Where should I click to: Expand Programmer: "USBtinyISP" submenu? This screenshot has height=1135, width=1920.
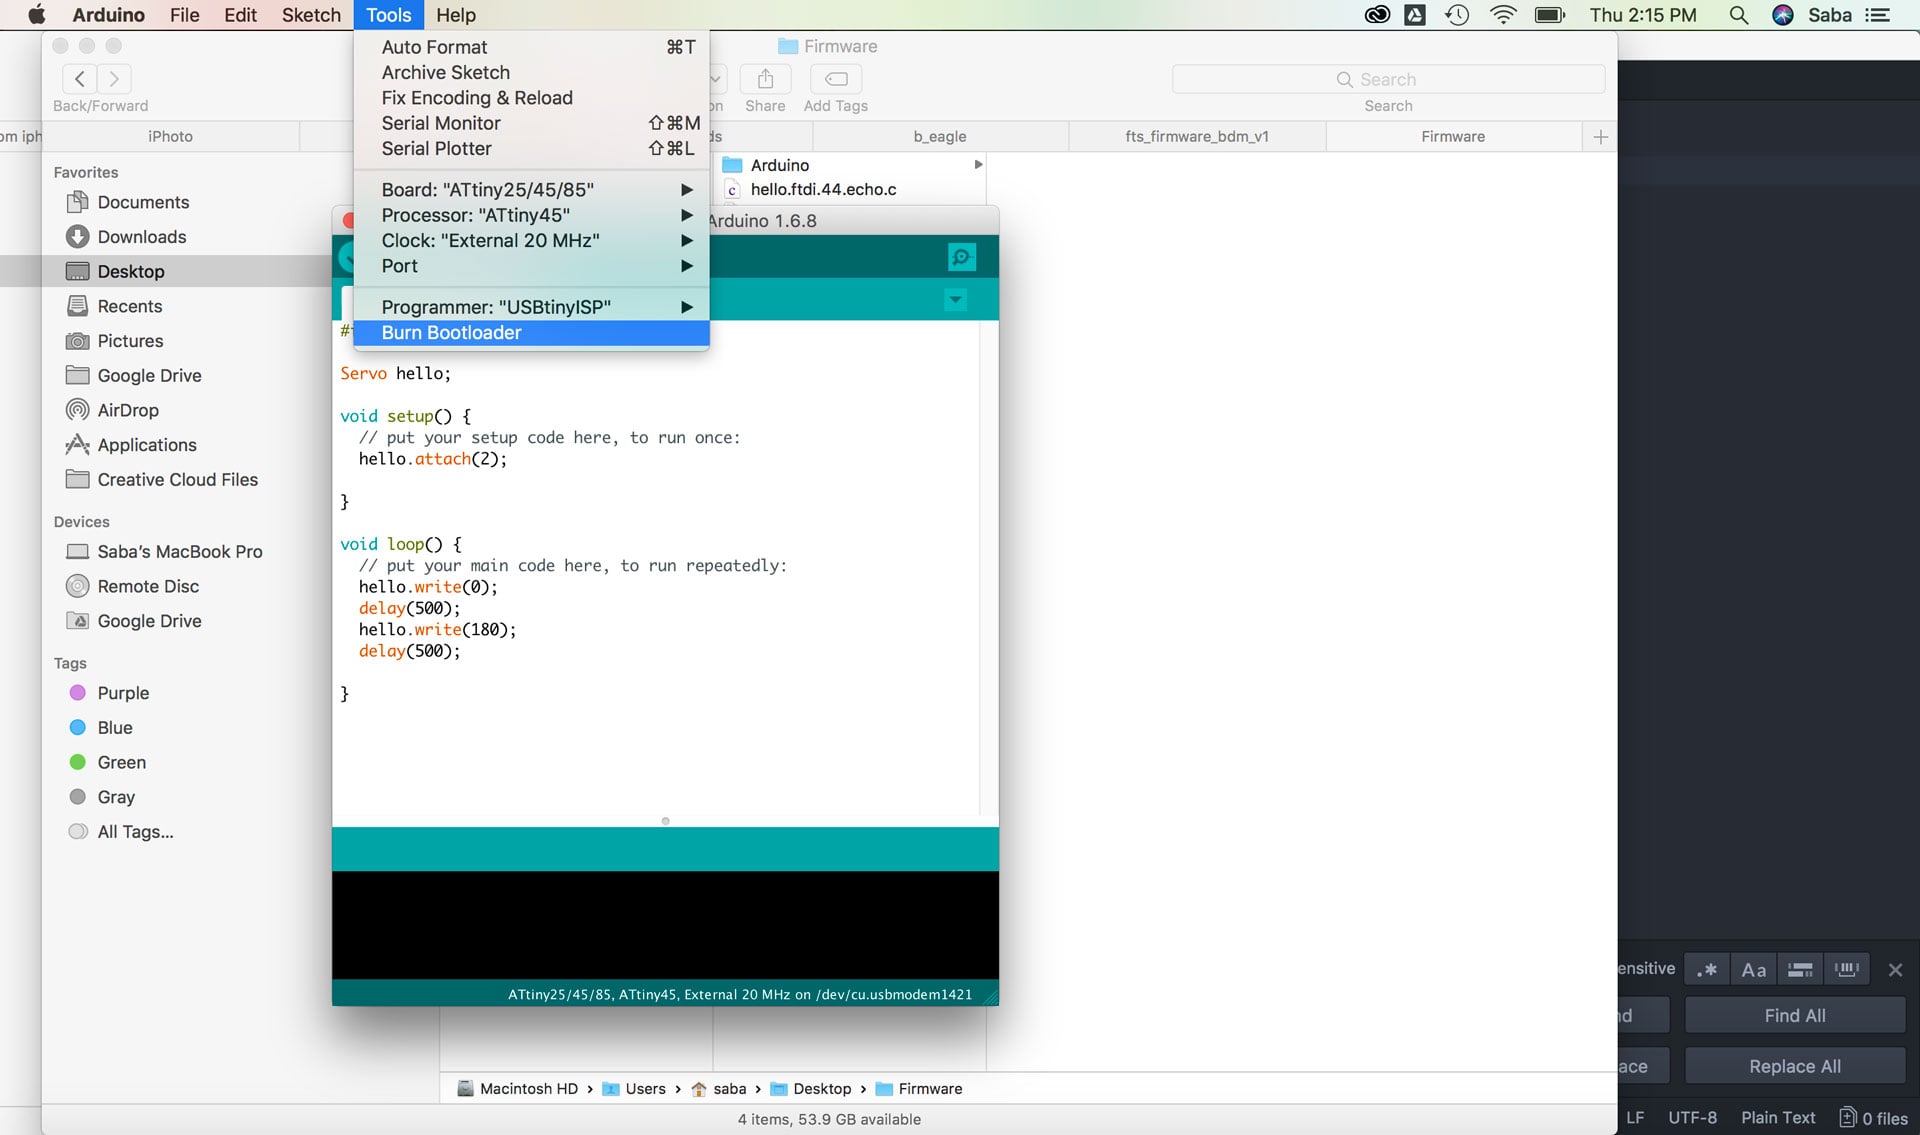point(531,307)
